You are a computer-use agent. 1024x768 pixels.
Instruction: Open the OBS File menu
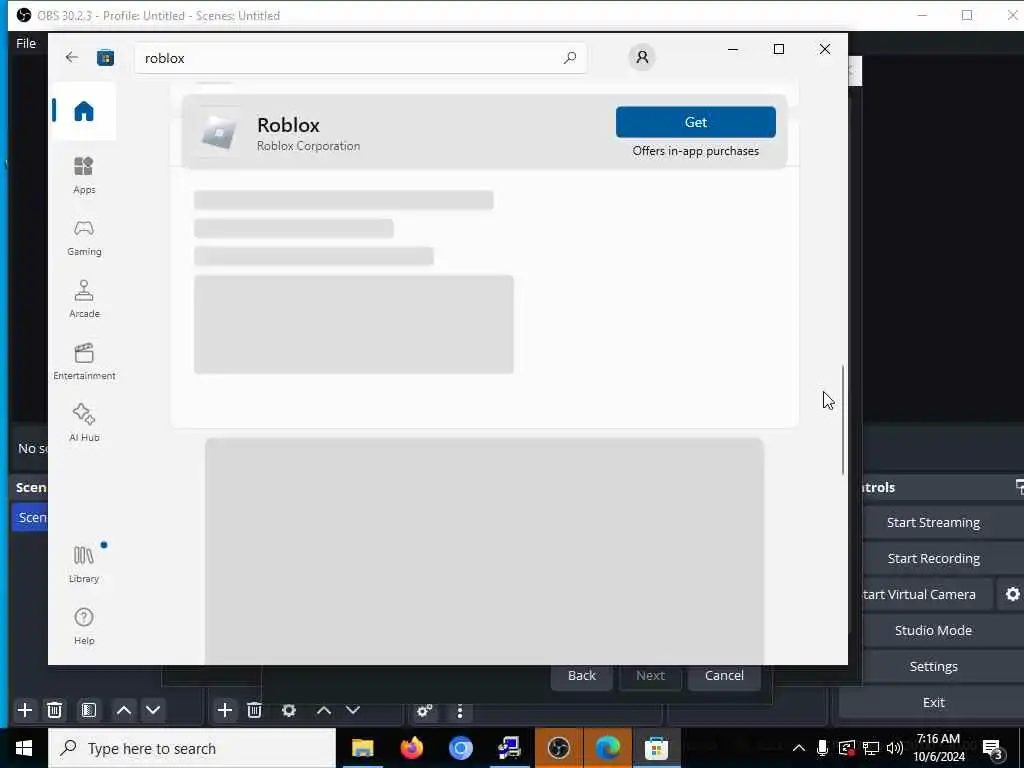tap(26, 43)
